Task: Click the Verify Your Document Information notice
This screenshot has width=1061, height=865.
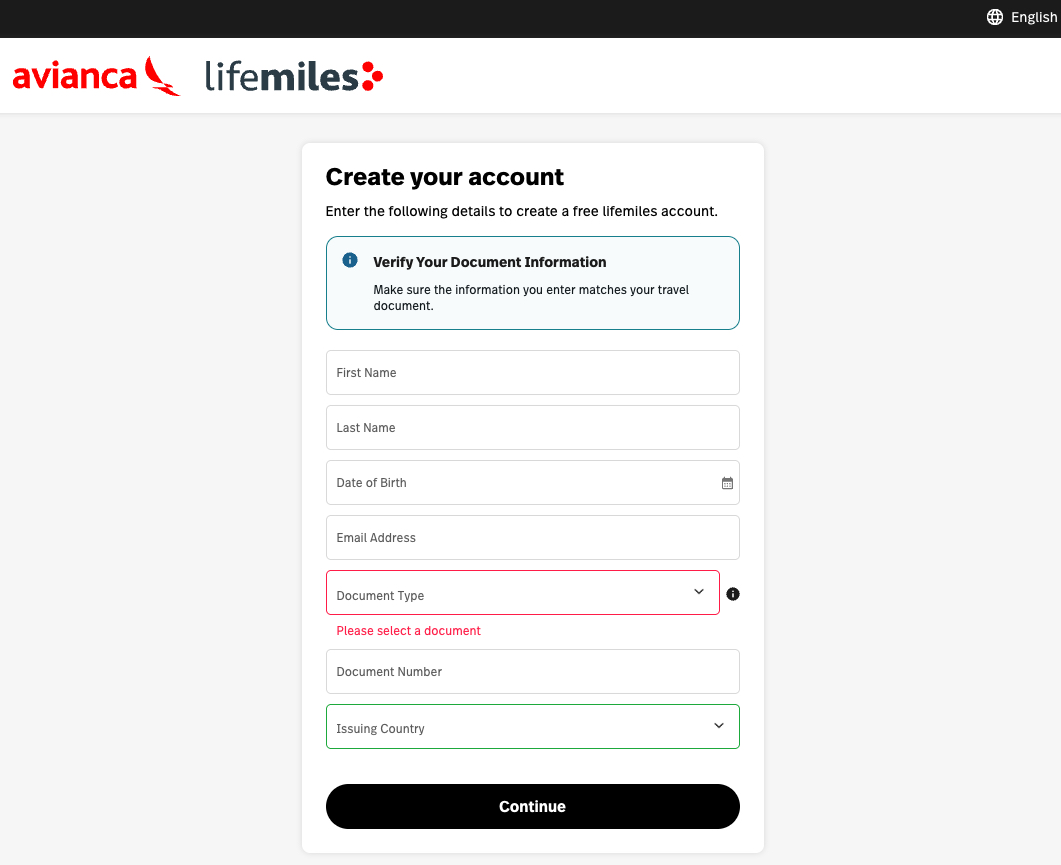Action: coord(532,283)
